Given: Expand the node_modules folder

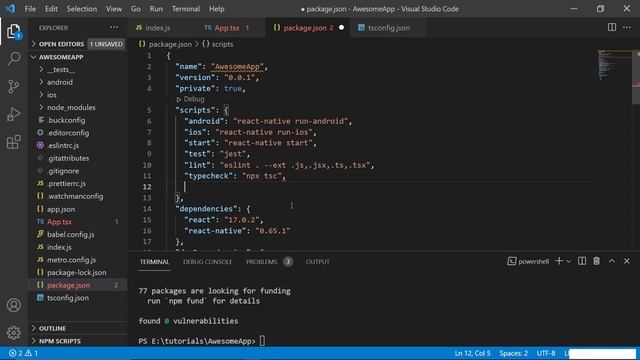Looking at the screenshot, I should click(x=78, y=108).
